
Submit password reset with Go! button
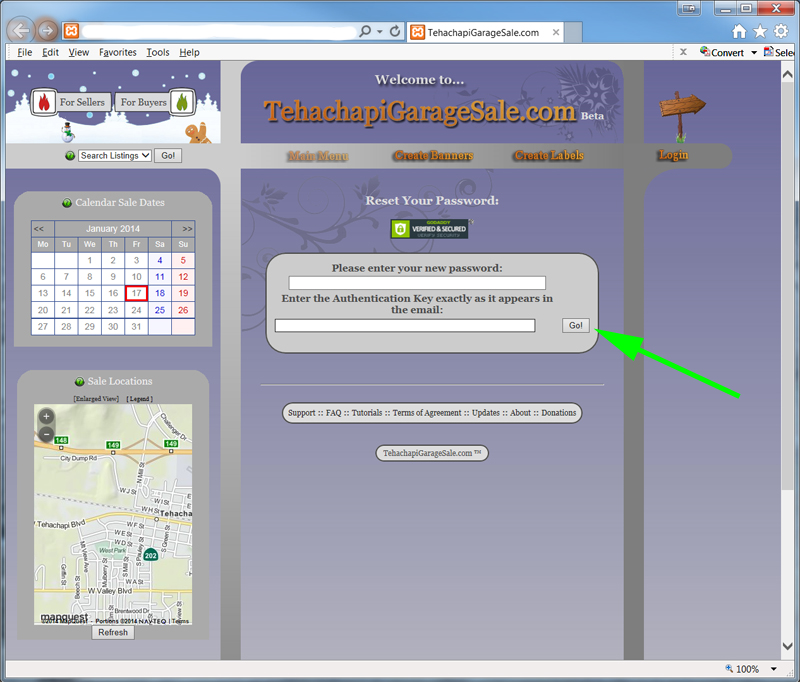click(576, 325)
